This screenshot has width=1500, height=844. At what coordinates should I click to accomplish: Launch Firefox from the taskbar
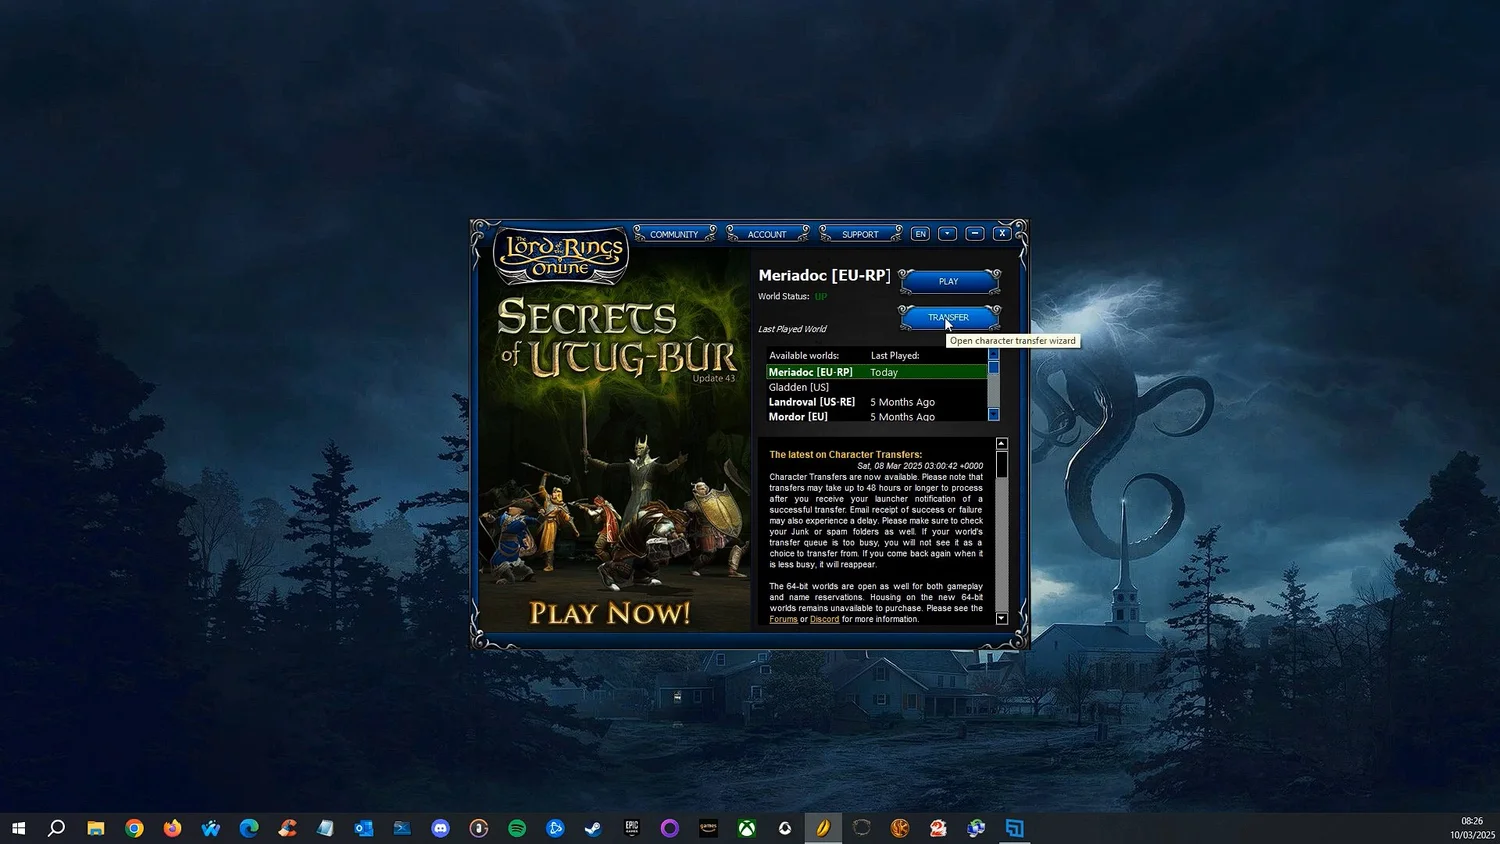coord(172,828)
